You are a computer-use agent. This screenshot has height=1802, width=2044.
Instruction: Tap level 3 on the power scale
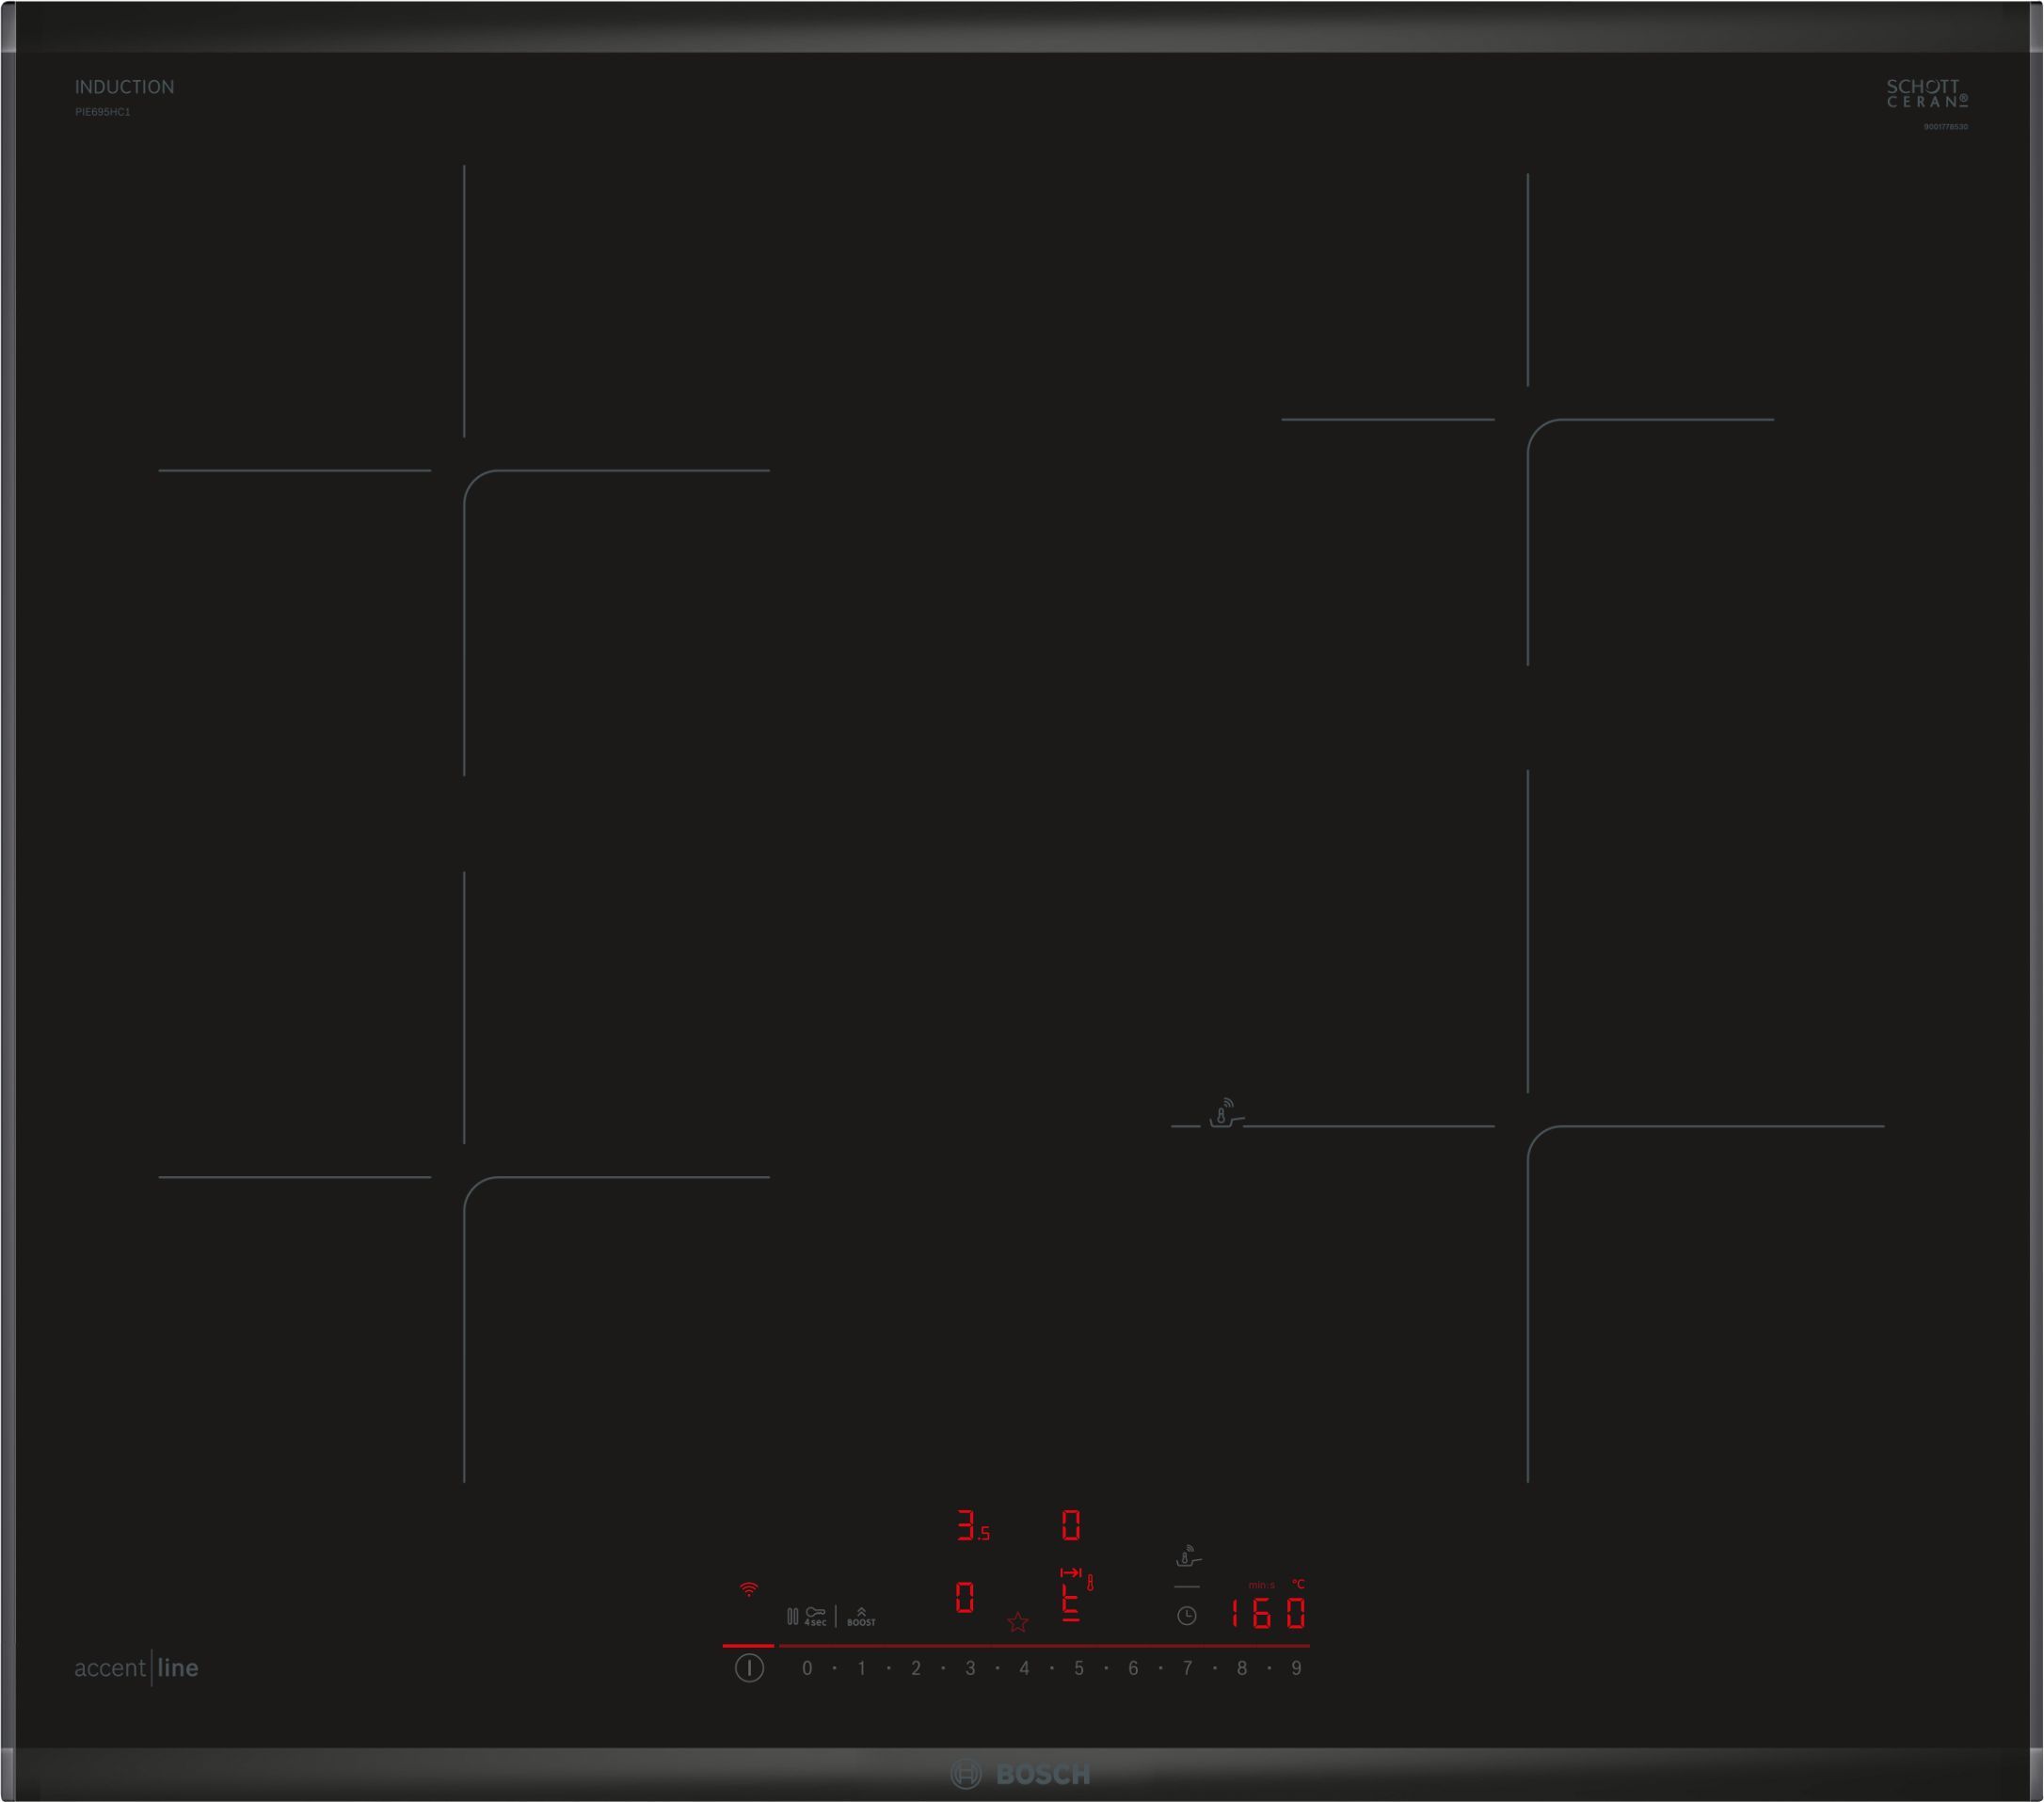point(970,1668)
